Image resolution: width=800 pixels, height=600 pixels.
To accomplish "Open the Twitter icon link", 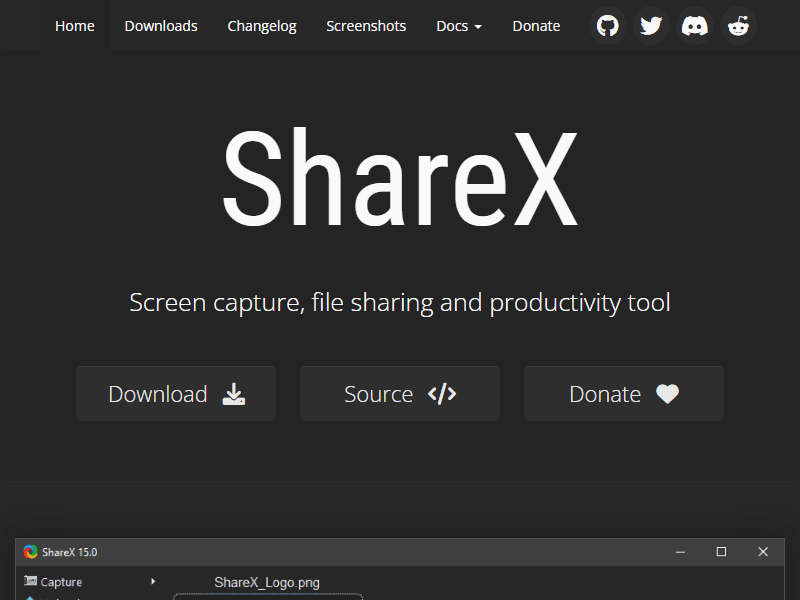I will (651, 26).
